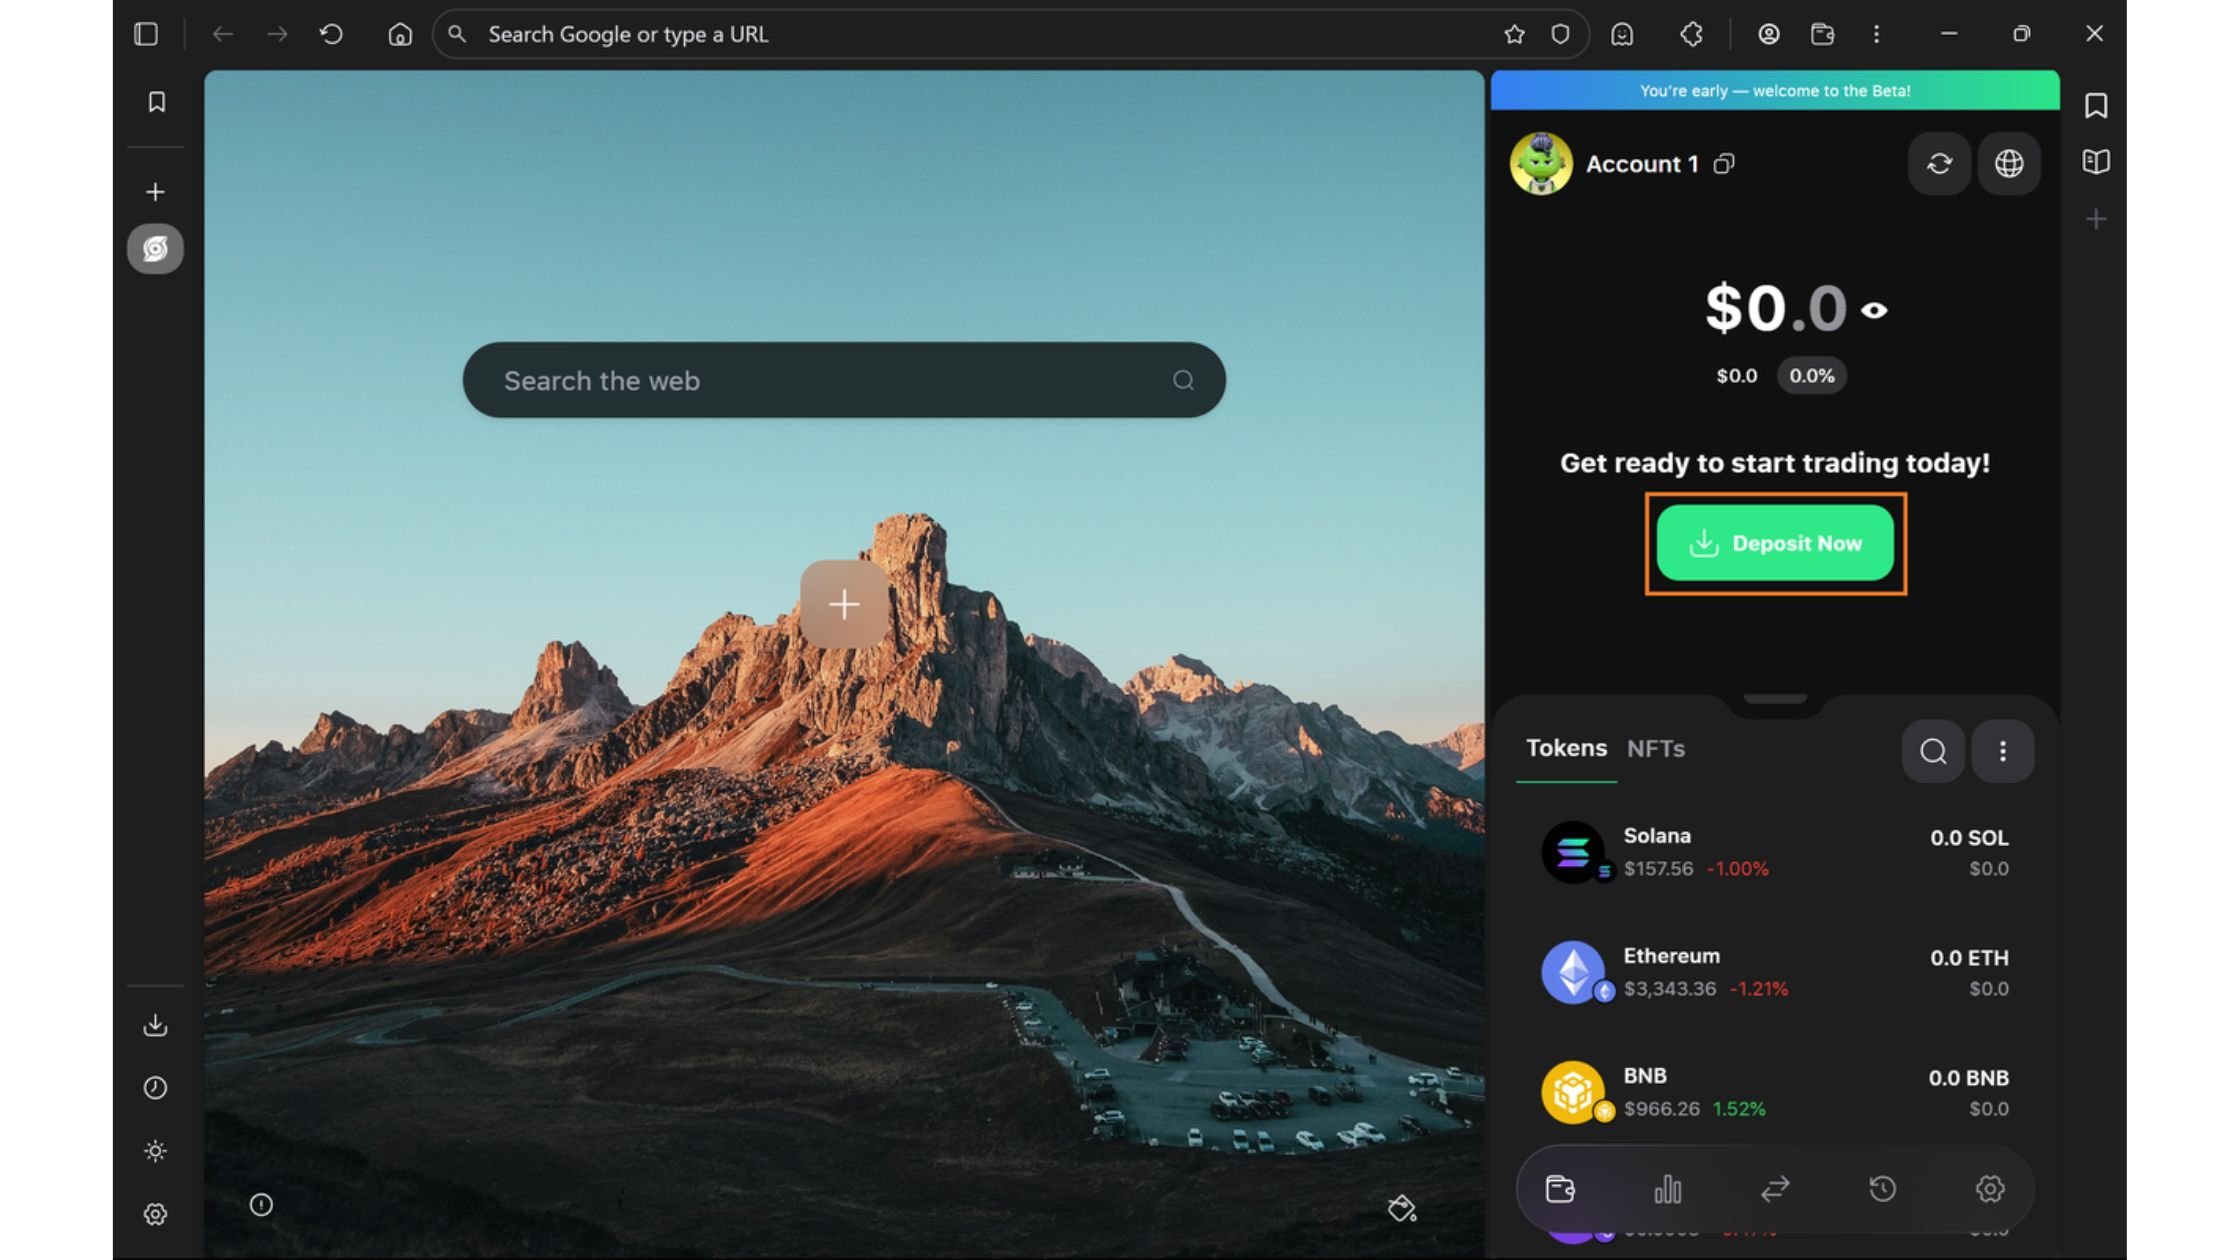This screenshot has height=1260, width=2240.
Task: Open the portfolio chart view
Action: [x=1667, y=1189]
